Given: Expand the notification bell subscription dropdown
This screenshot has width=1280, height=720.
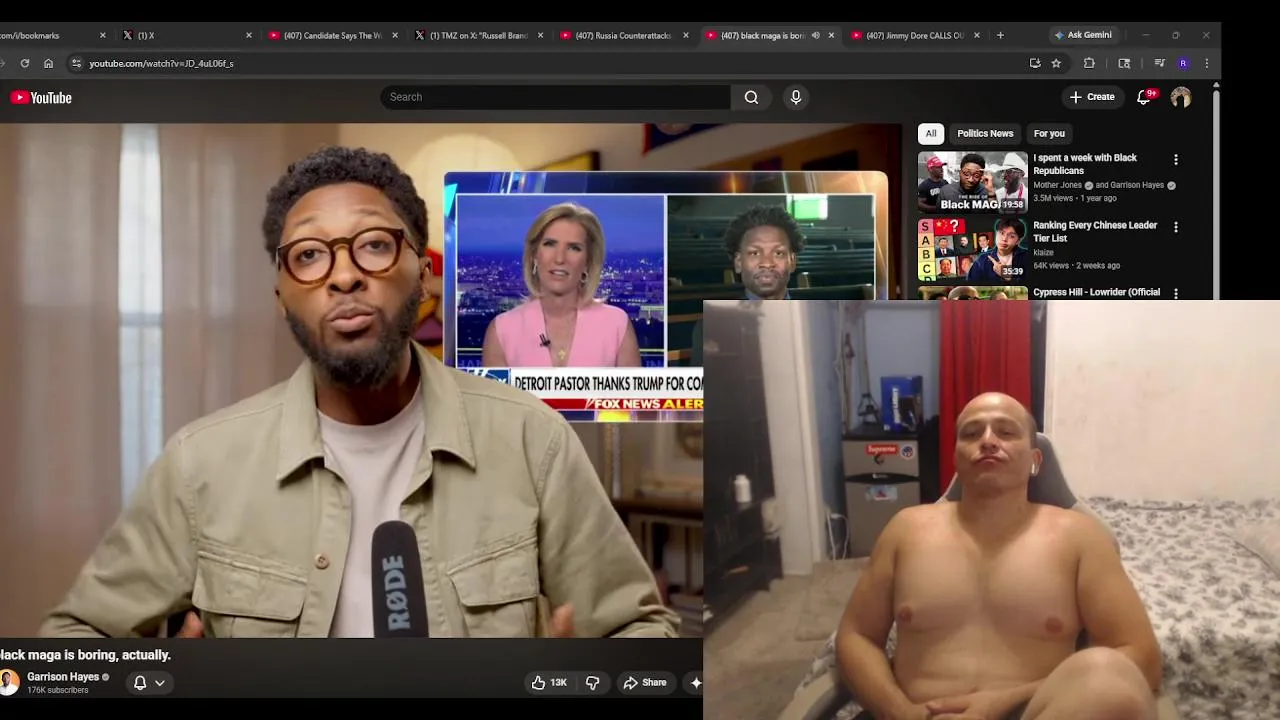Looking at the screenshot, I should [x=149, y=682].
